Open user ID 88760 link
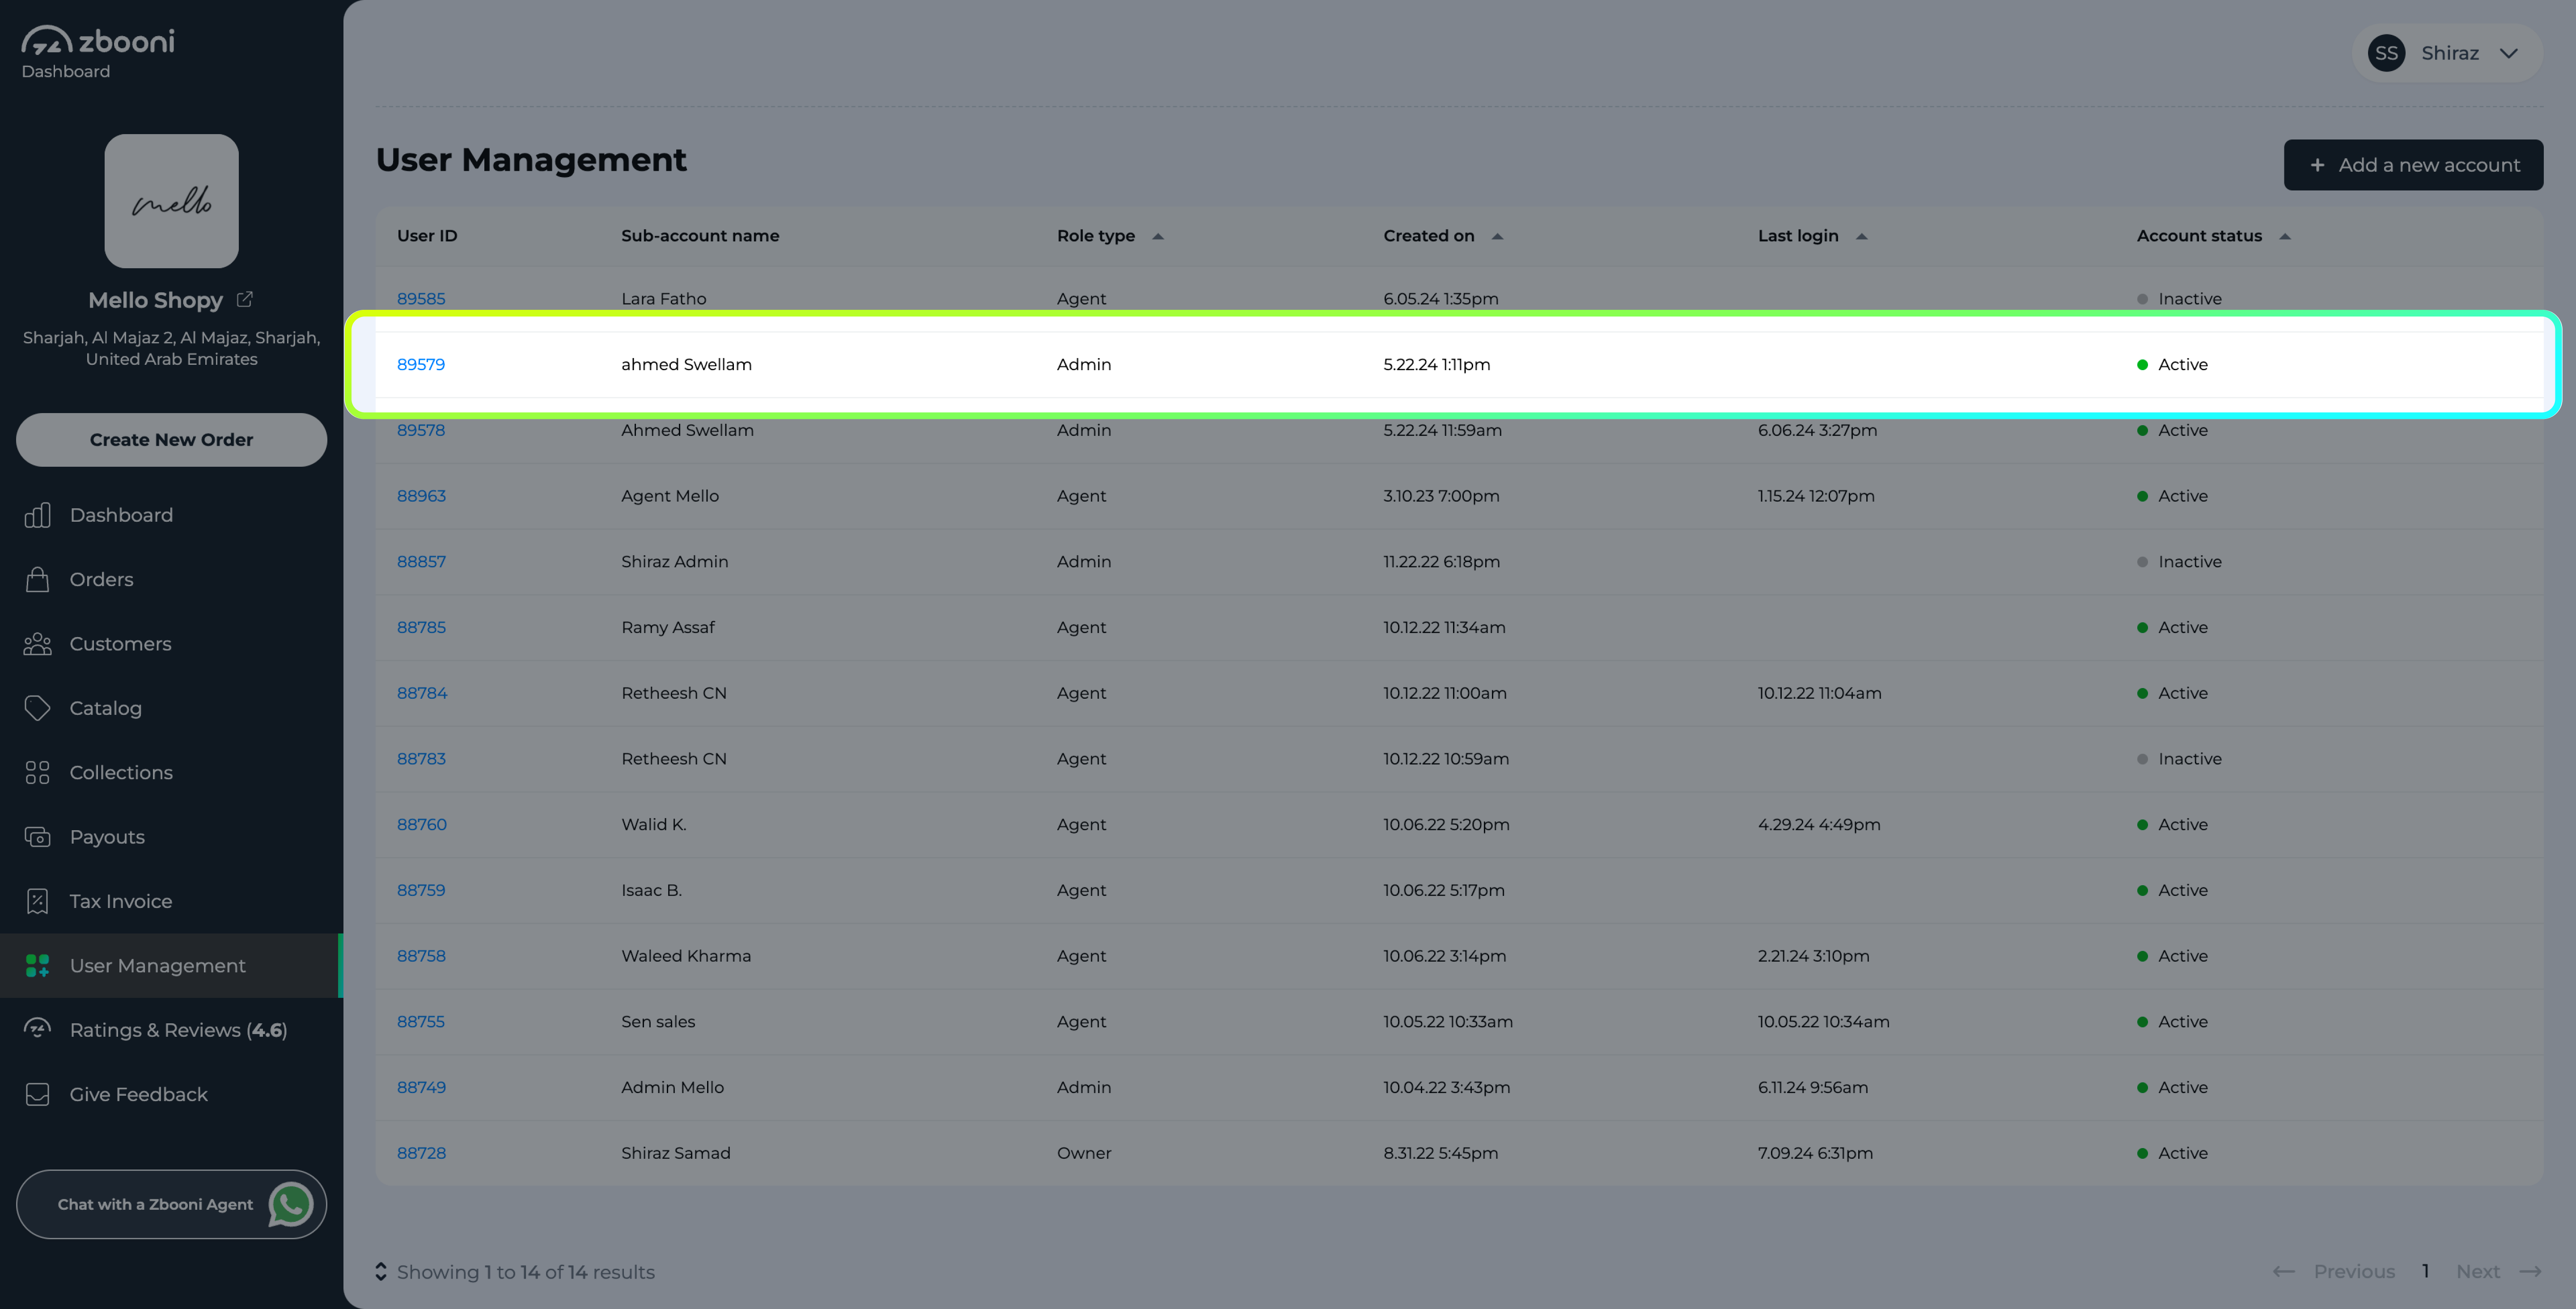Image resolution: width=2576 pixels, height=1309 pixels. coord(422,824)
